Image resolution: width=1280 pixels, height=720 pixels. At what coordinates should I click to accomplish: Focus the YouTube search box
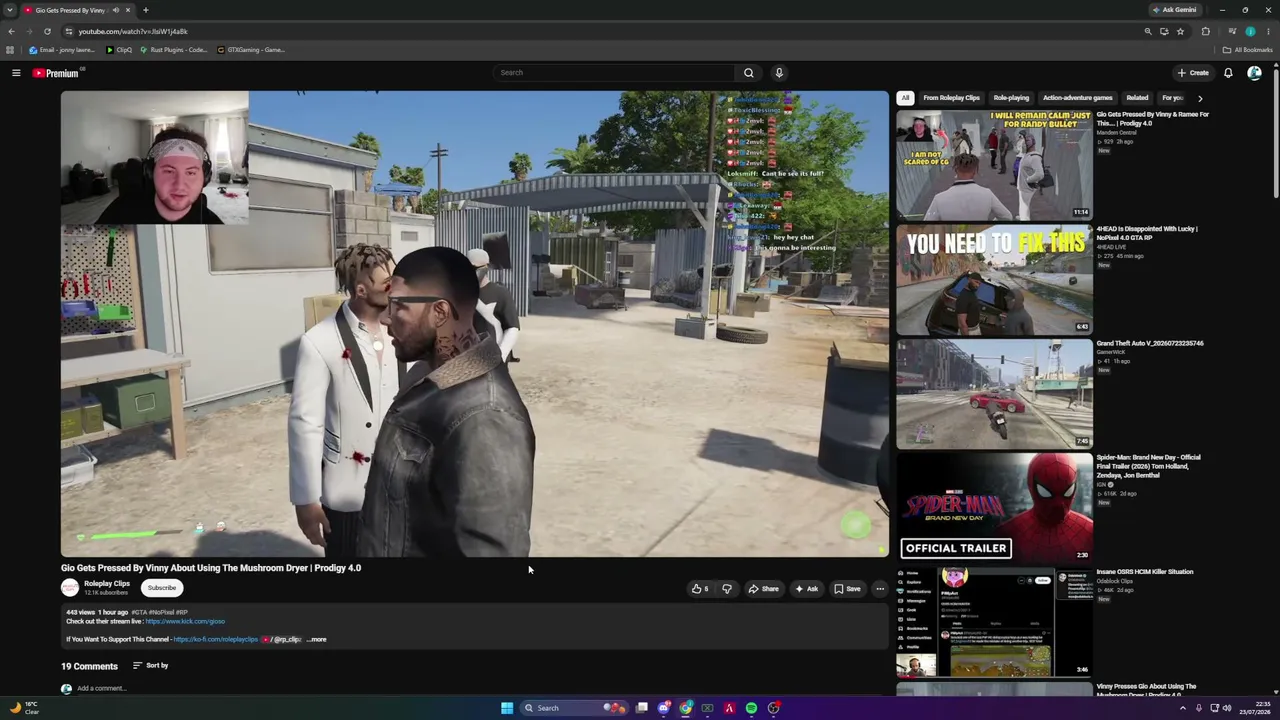(x=614, y=73)
